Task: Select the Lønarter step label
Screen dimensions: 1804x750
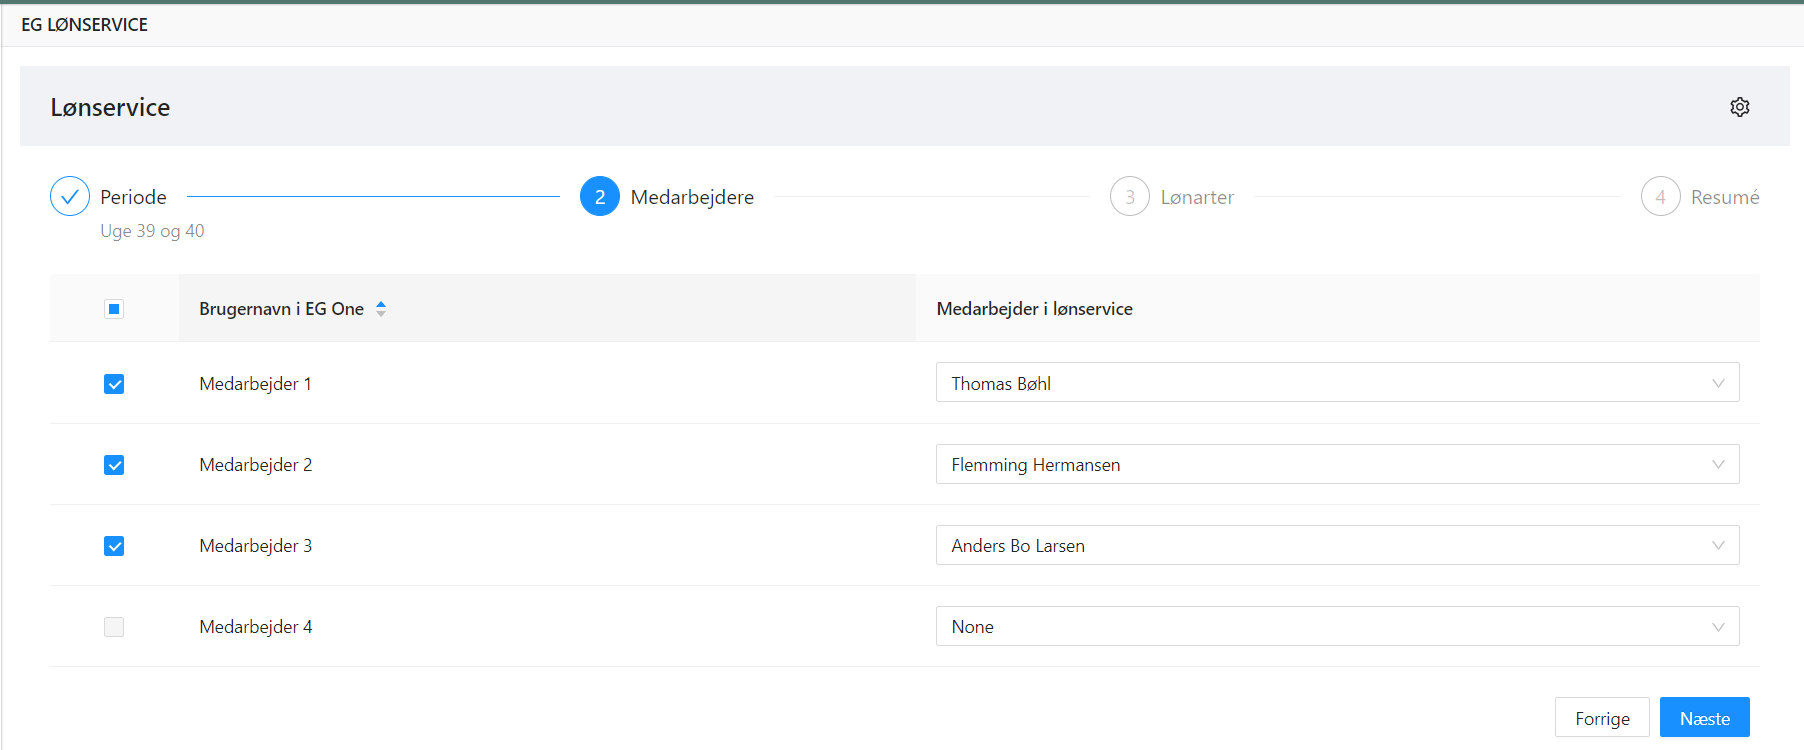Action: point(1197,197)
